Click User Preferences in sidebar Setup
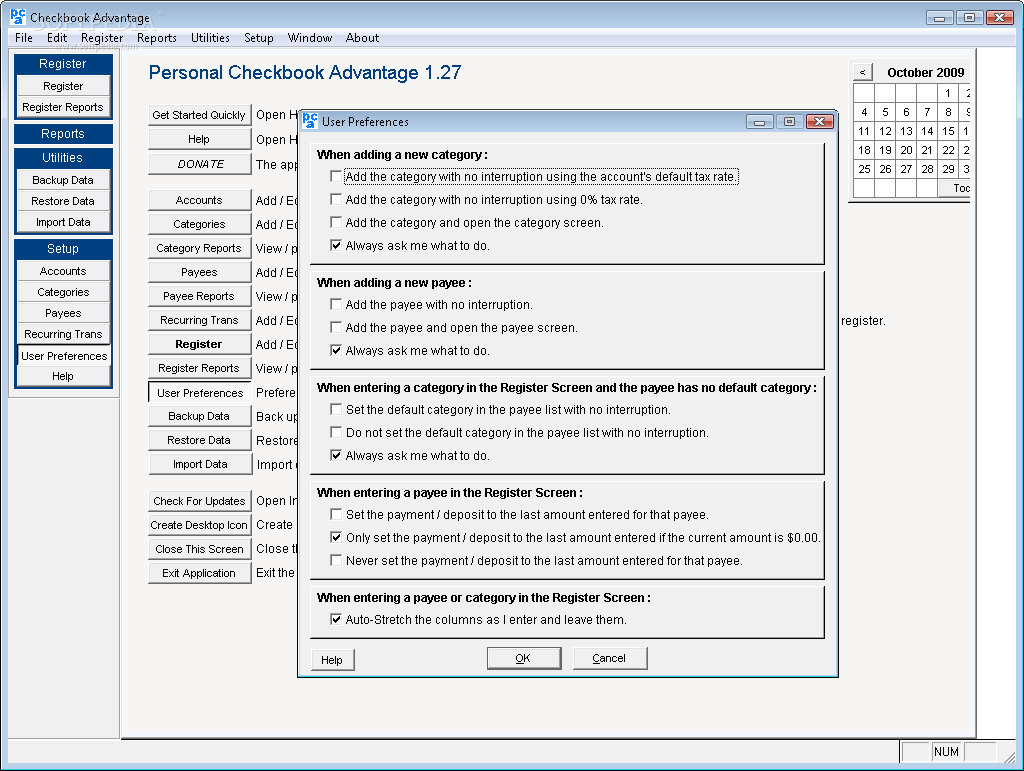 pyautogui.click(x=63, y=356)
